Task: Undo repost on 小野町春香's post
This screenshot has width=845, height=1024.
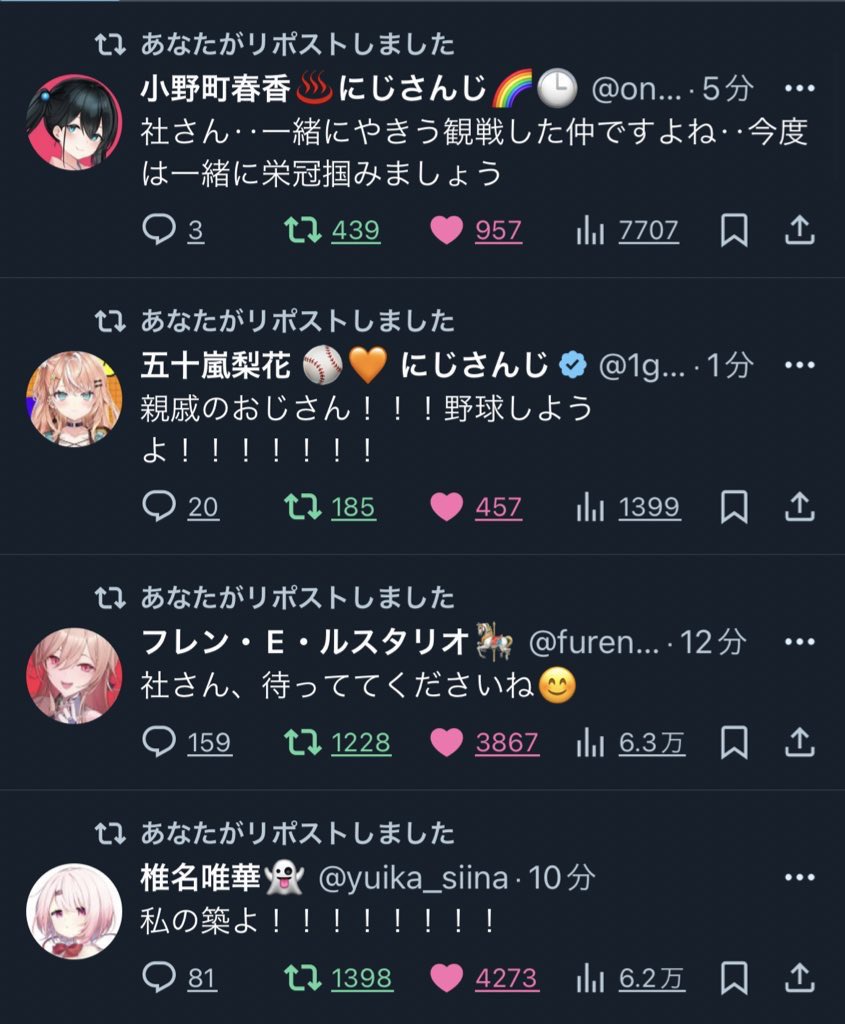Action: tap(332, 230)
